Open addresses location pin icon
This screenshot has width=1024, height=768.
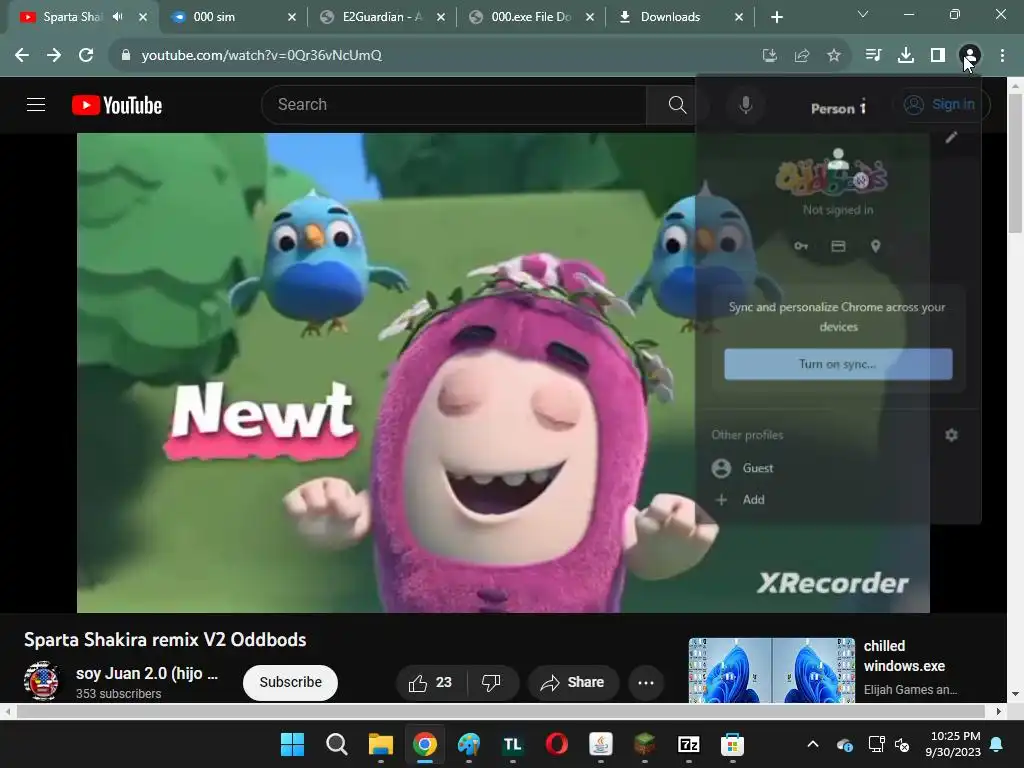click(x=876, y=246)
